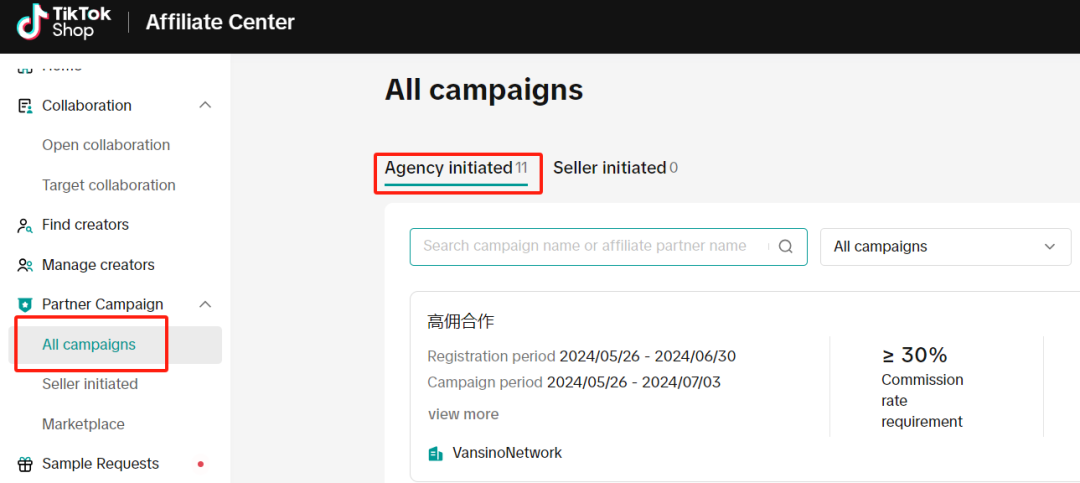The width and height of the screenshot is (1080, 483).
Task: Switch to the Seller initiated tab
Action: [x=610, y=169]
